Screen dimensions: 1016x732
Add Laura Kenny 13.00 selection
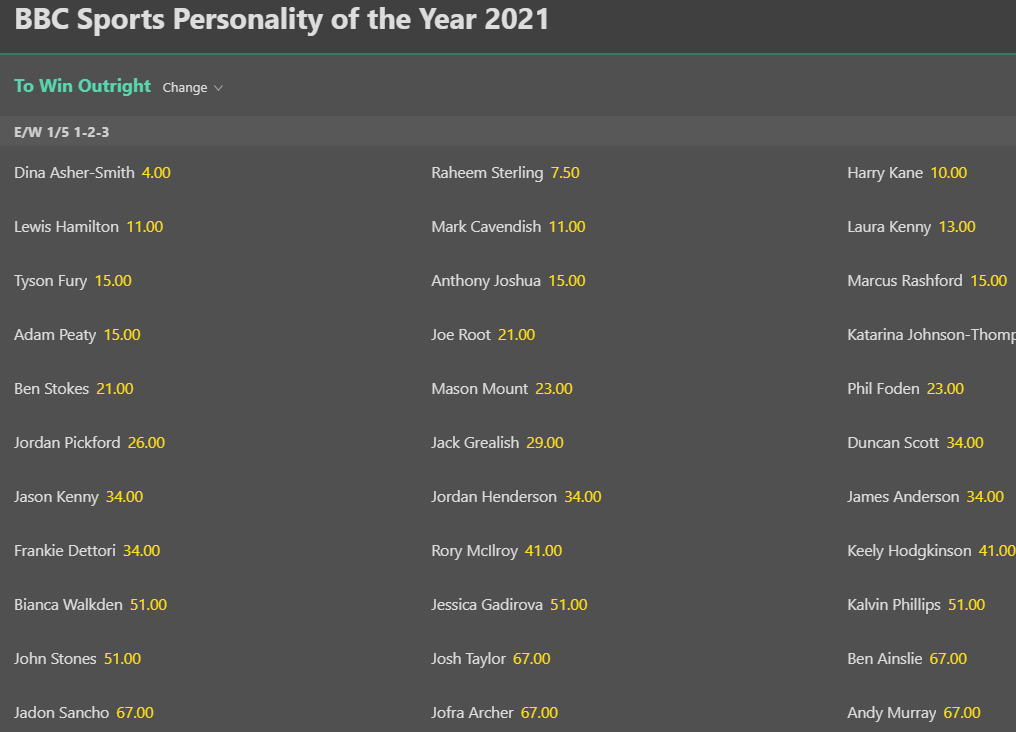click(956, 227)
